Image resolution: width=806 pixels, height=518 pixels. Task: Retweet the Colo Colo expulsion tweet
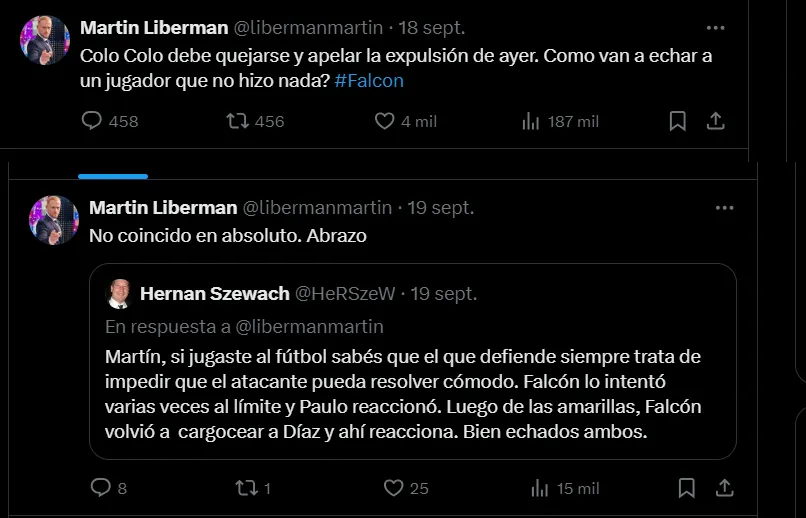(238, 121)
